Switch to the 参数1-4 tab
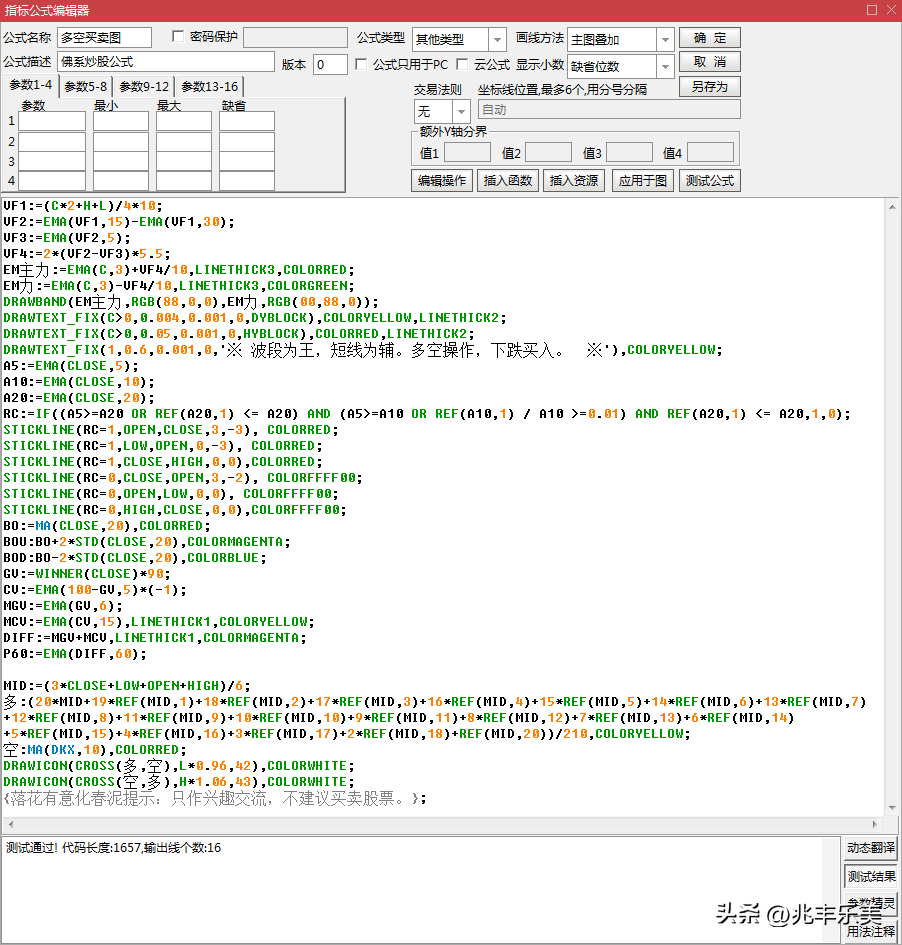 pos(31,86)
